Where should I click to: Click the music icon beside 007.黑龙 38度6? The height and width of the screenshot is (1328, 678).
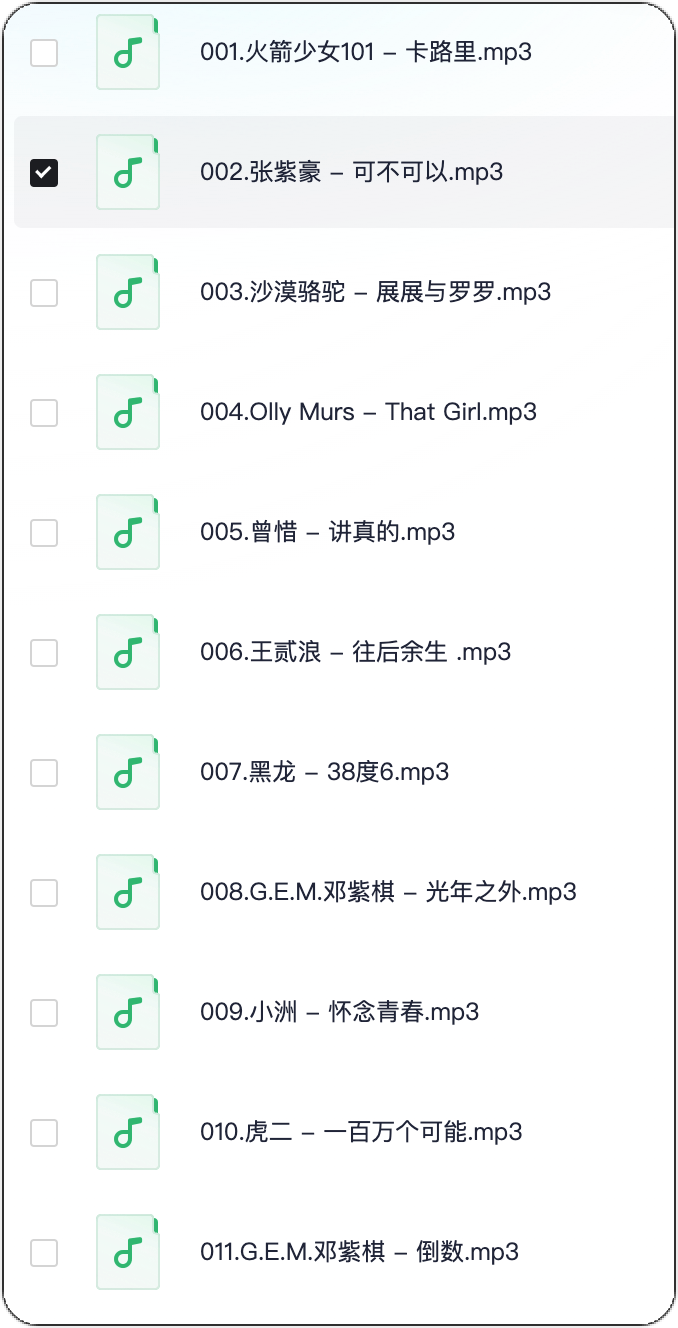point(127,772)
